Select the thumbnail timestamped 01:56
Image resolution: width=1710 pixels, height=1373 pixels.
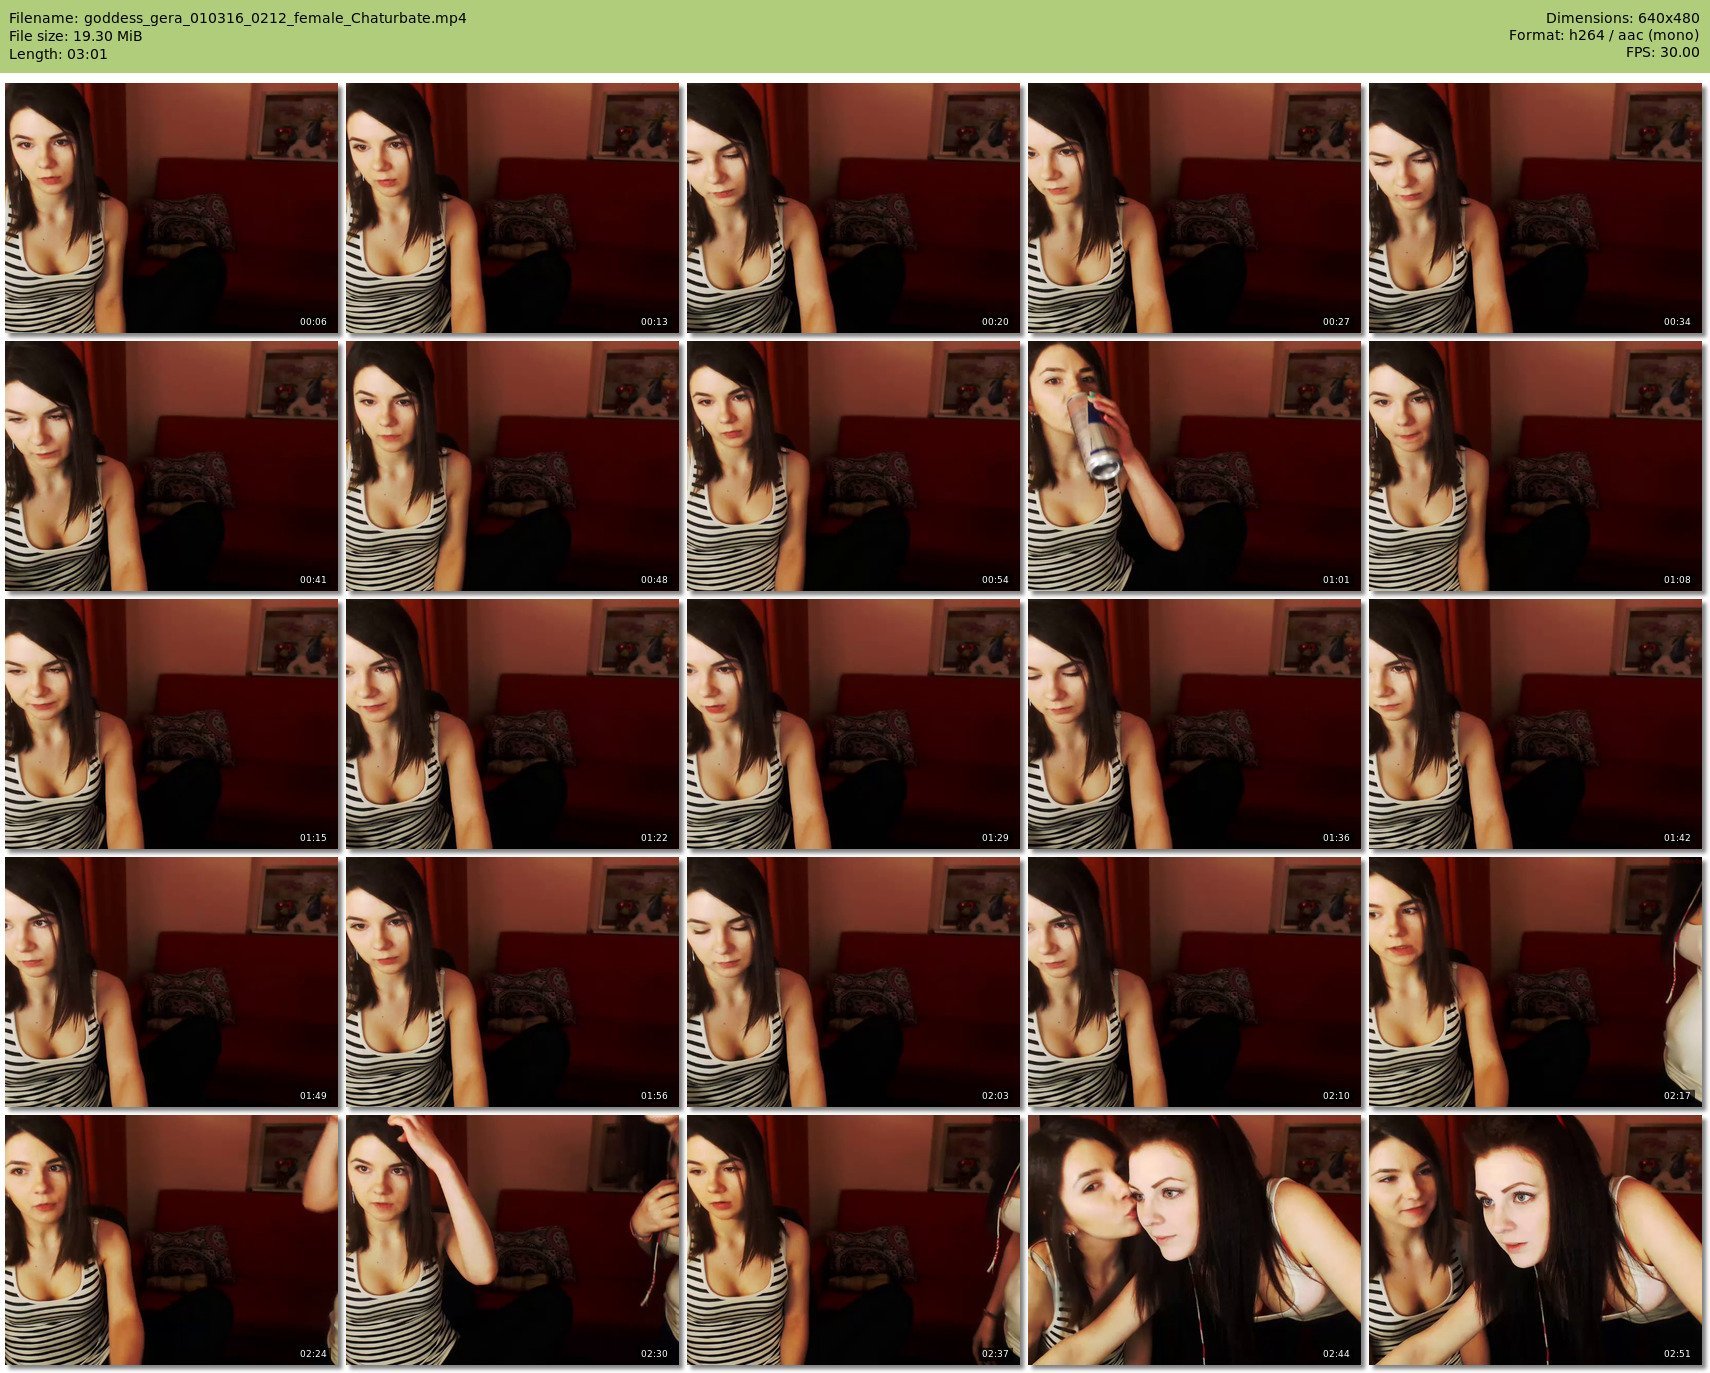pyautogui.click(x=513, y=982)
